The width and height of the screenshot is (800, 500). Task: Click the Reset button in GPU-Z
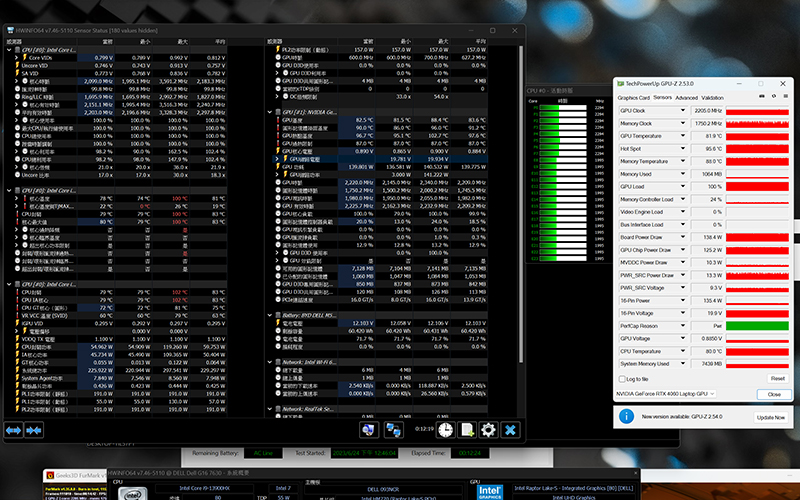click(x=778, y=379)
